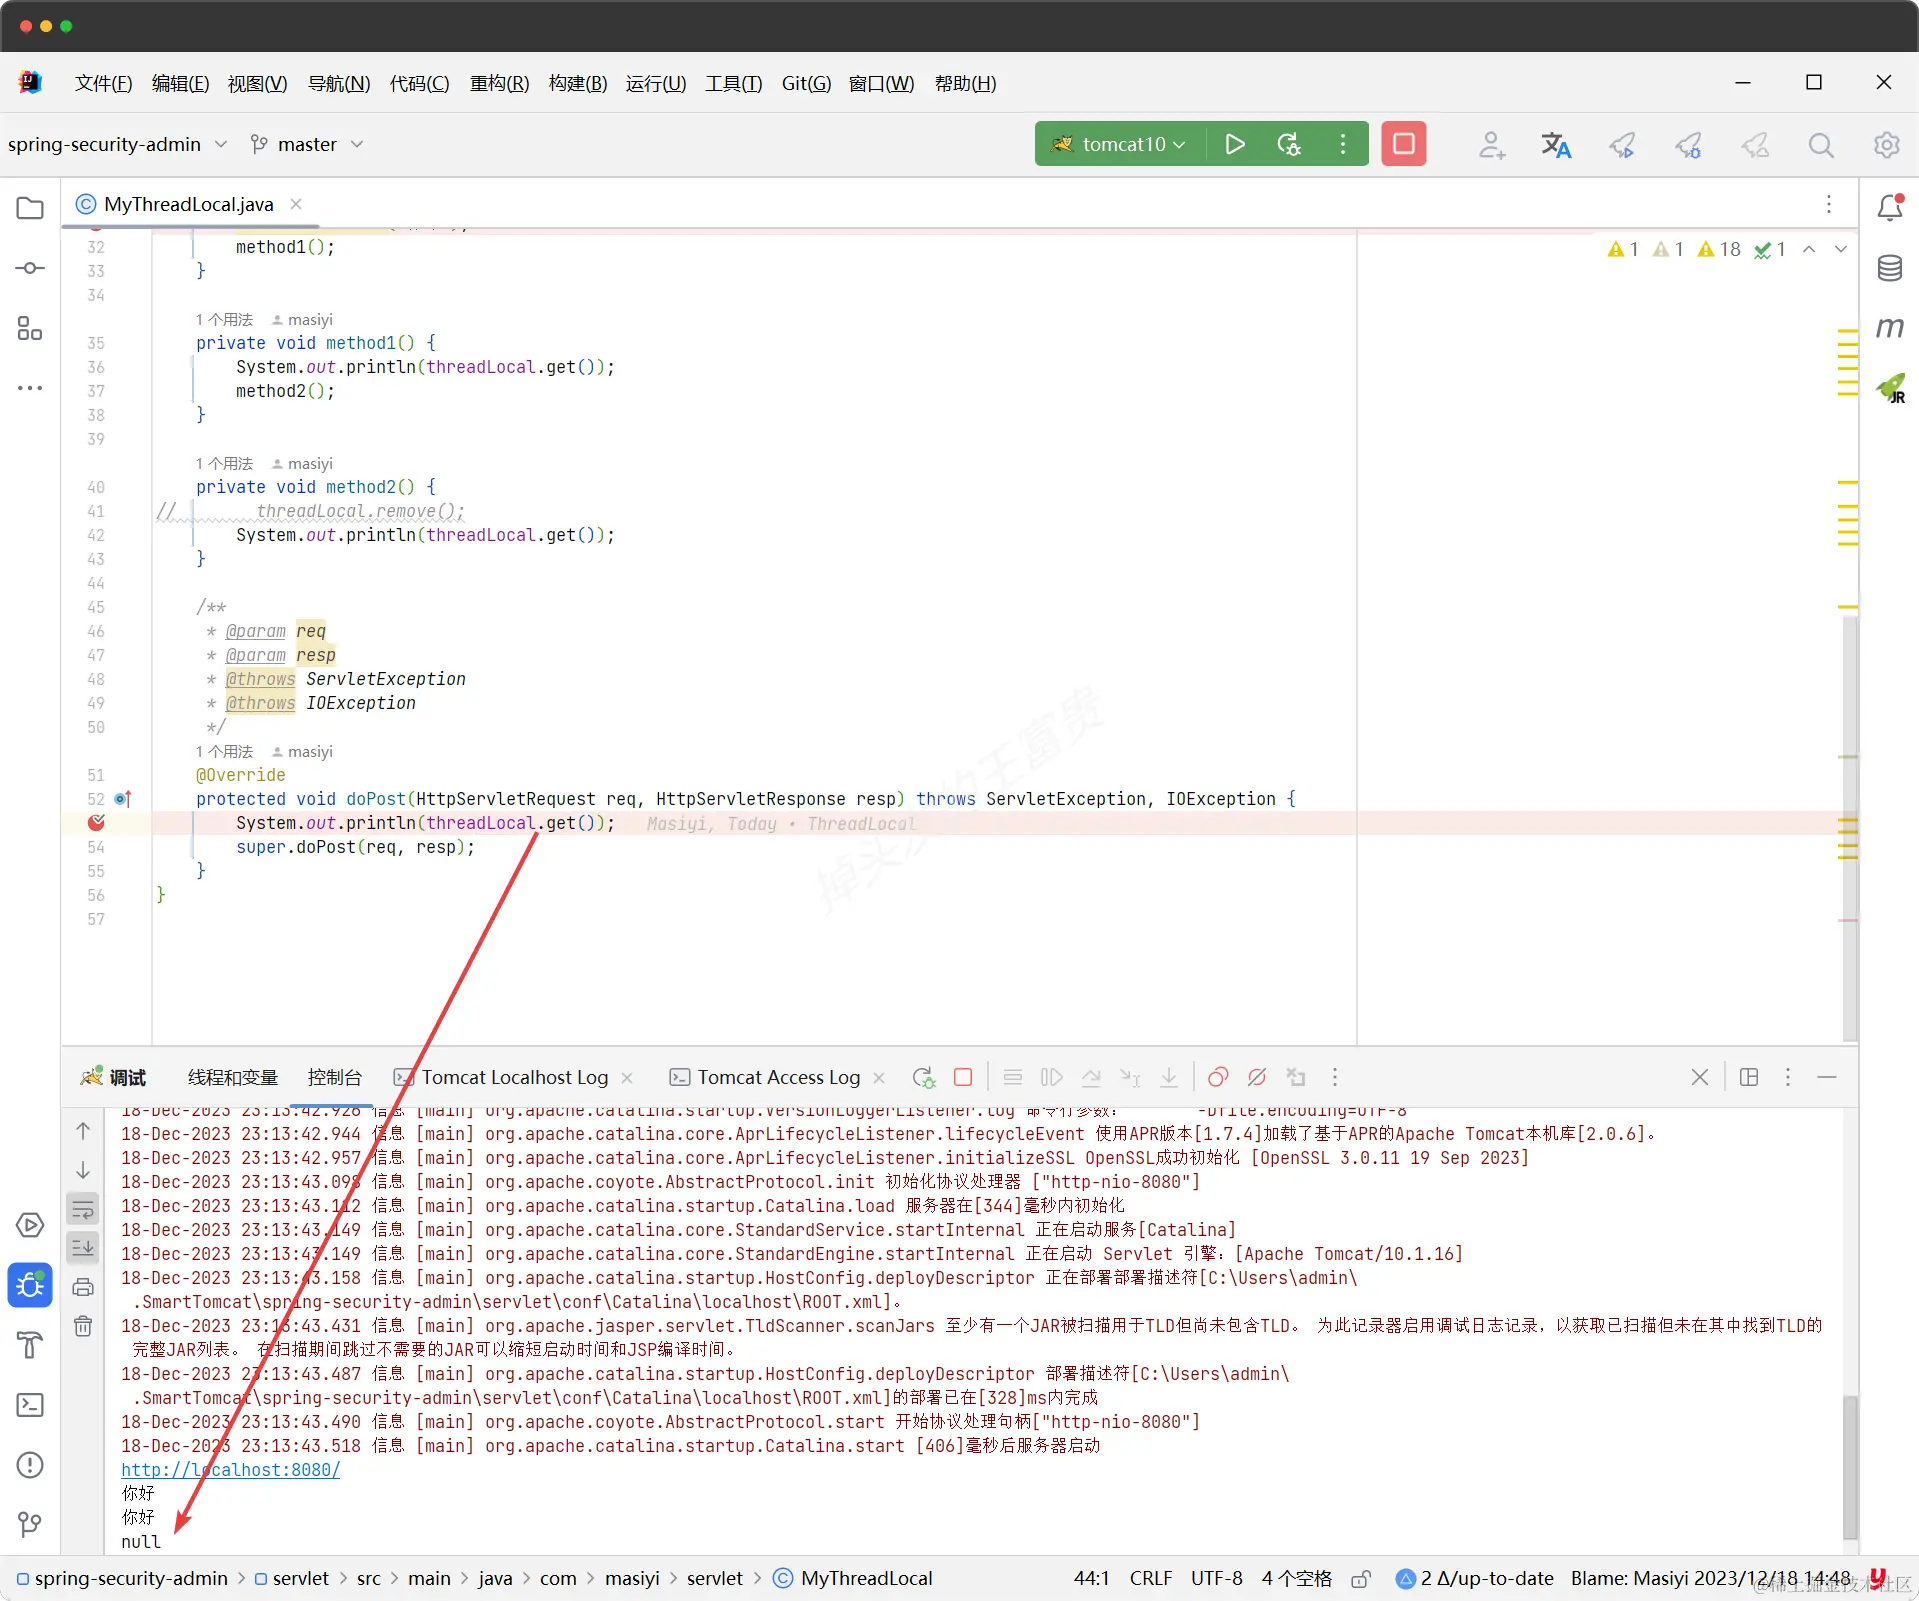Click 44:1 cursor position indicator
1919x1601 pixels.
pyautogui.click(x=1091, y=1578)
